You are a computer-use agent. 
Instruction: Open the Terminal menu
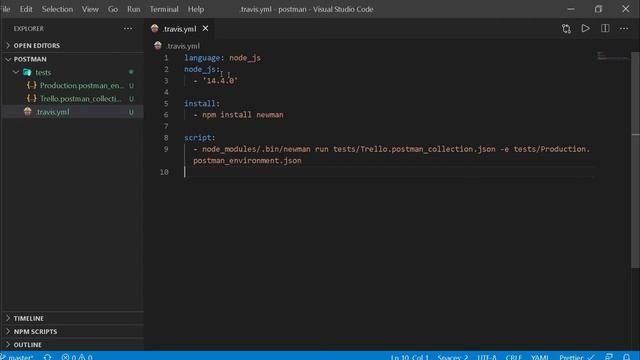[164, 9]
